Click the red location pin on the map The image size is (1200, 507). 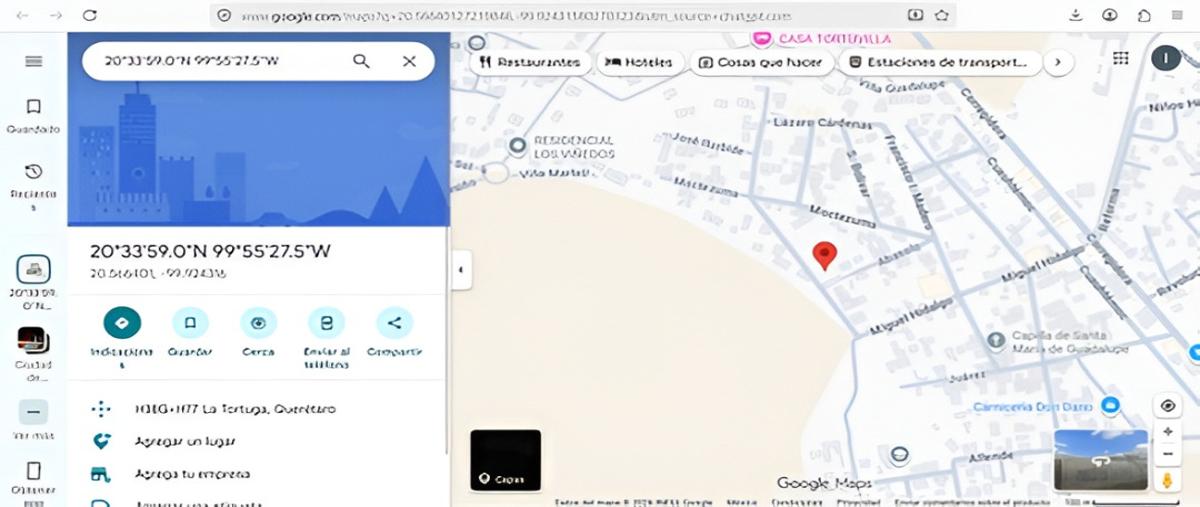824,255
